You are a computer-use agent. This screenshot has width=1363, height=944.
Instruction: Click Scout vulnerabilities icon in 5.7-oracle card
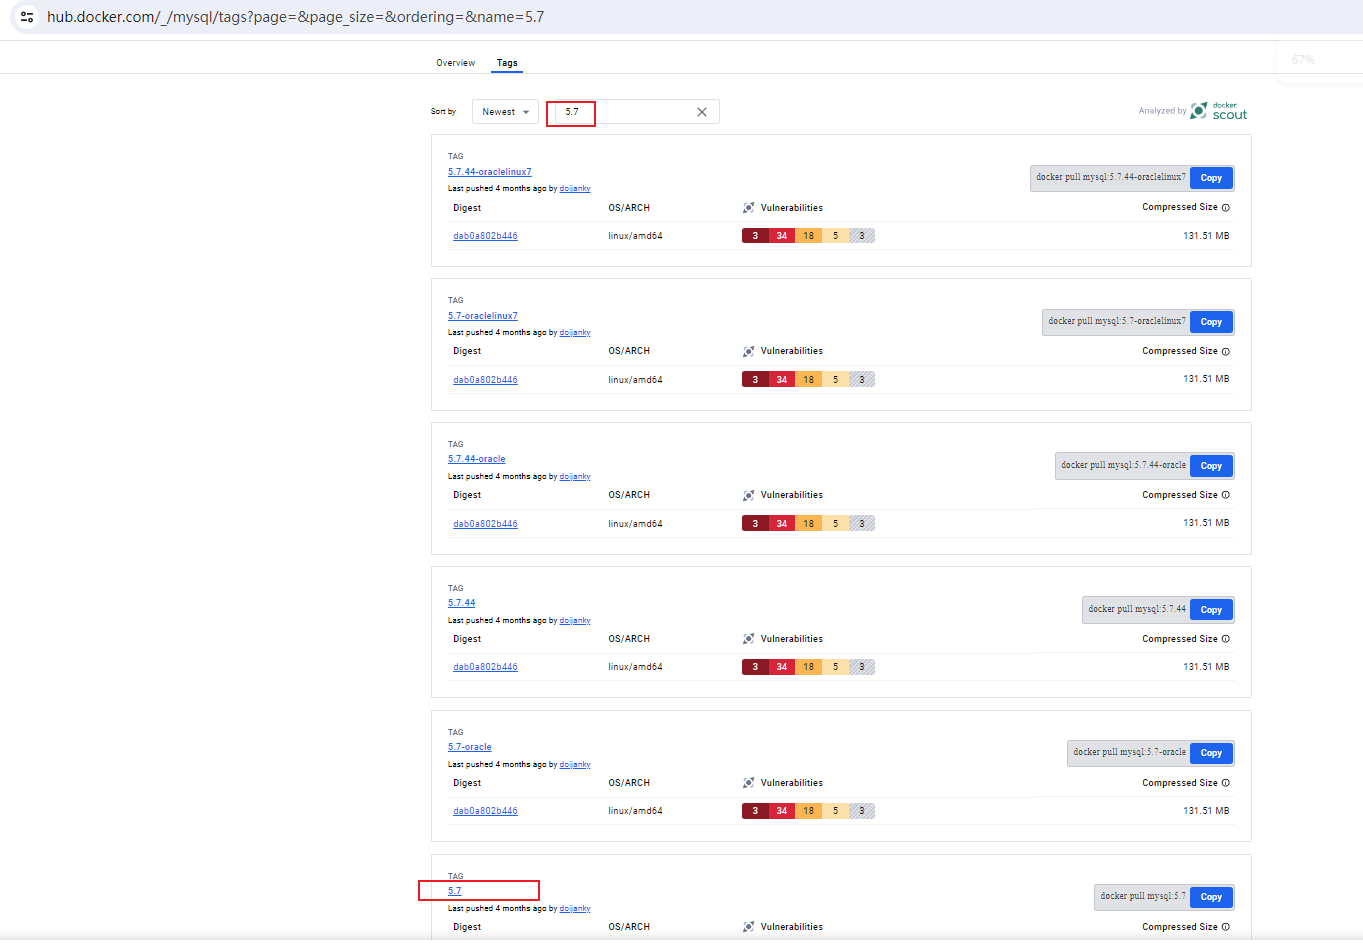748,783
